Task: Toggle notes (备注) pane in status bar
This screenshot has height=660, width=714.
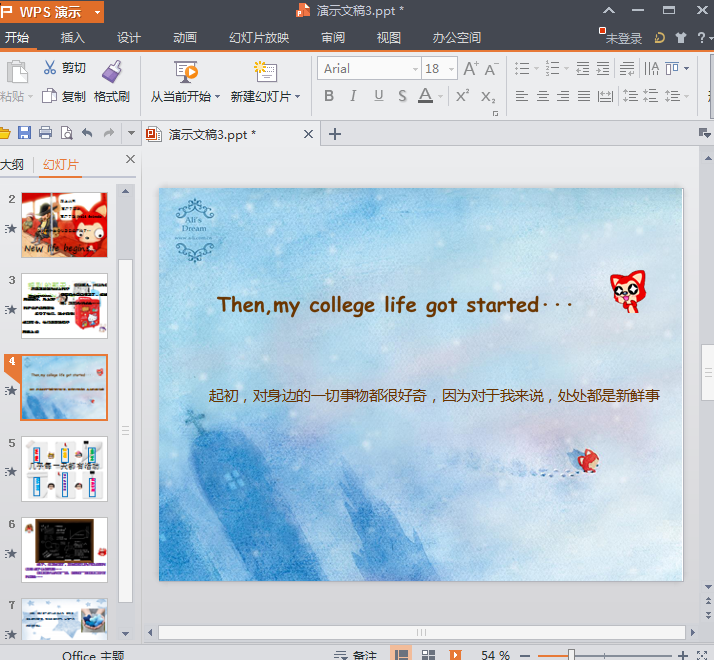Action: point(355,655)
